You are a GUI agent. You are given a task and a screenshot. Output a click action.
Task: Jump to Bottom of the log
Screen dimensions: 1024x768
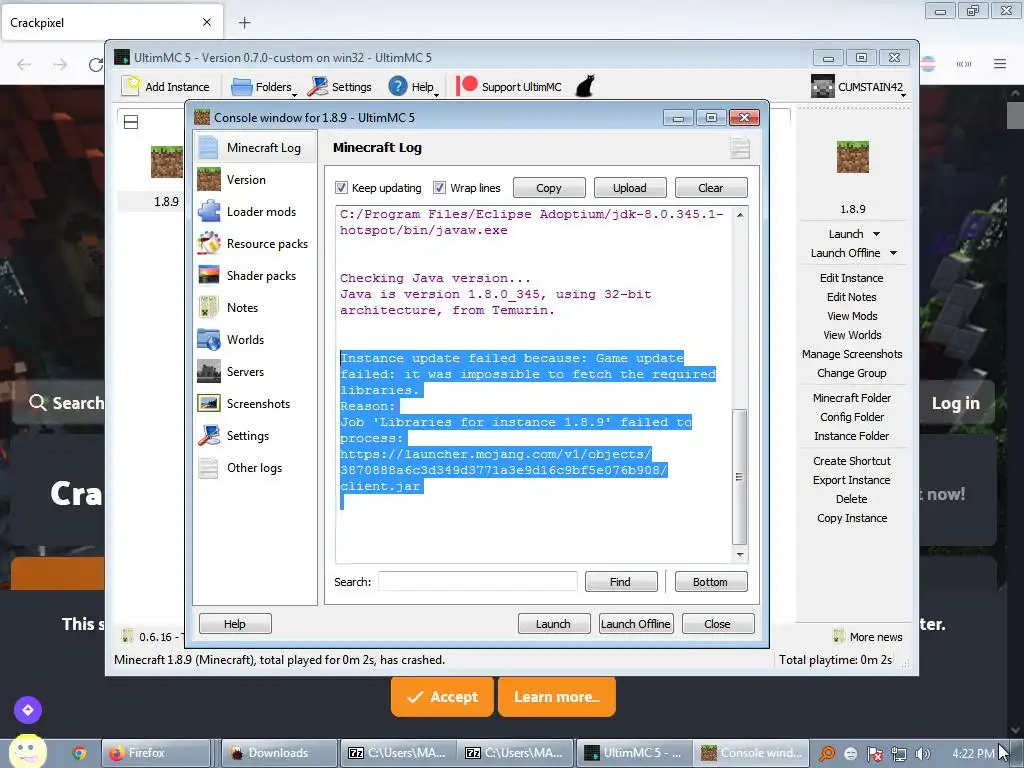point(711,581)
